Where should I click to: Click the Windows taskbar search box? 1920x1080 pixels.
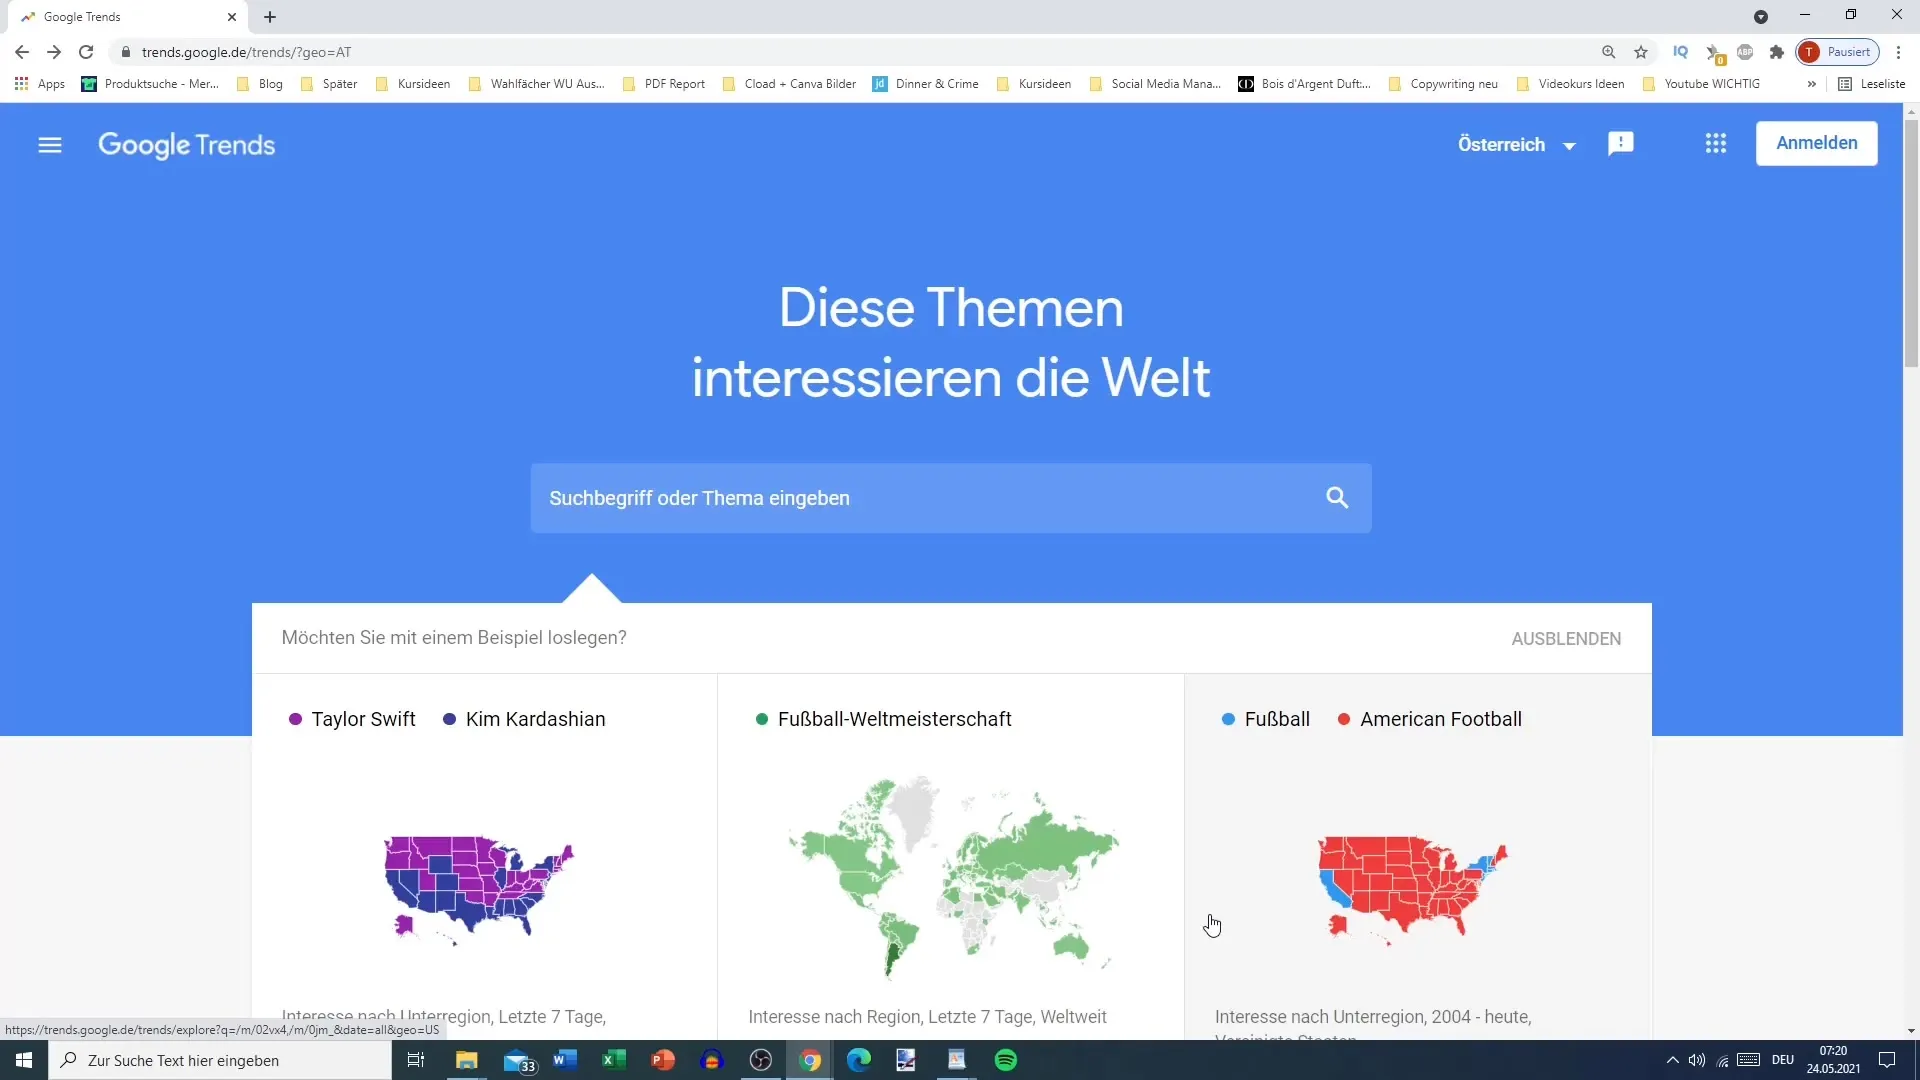[220, 1060]
